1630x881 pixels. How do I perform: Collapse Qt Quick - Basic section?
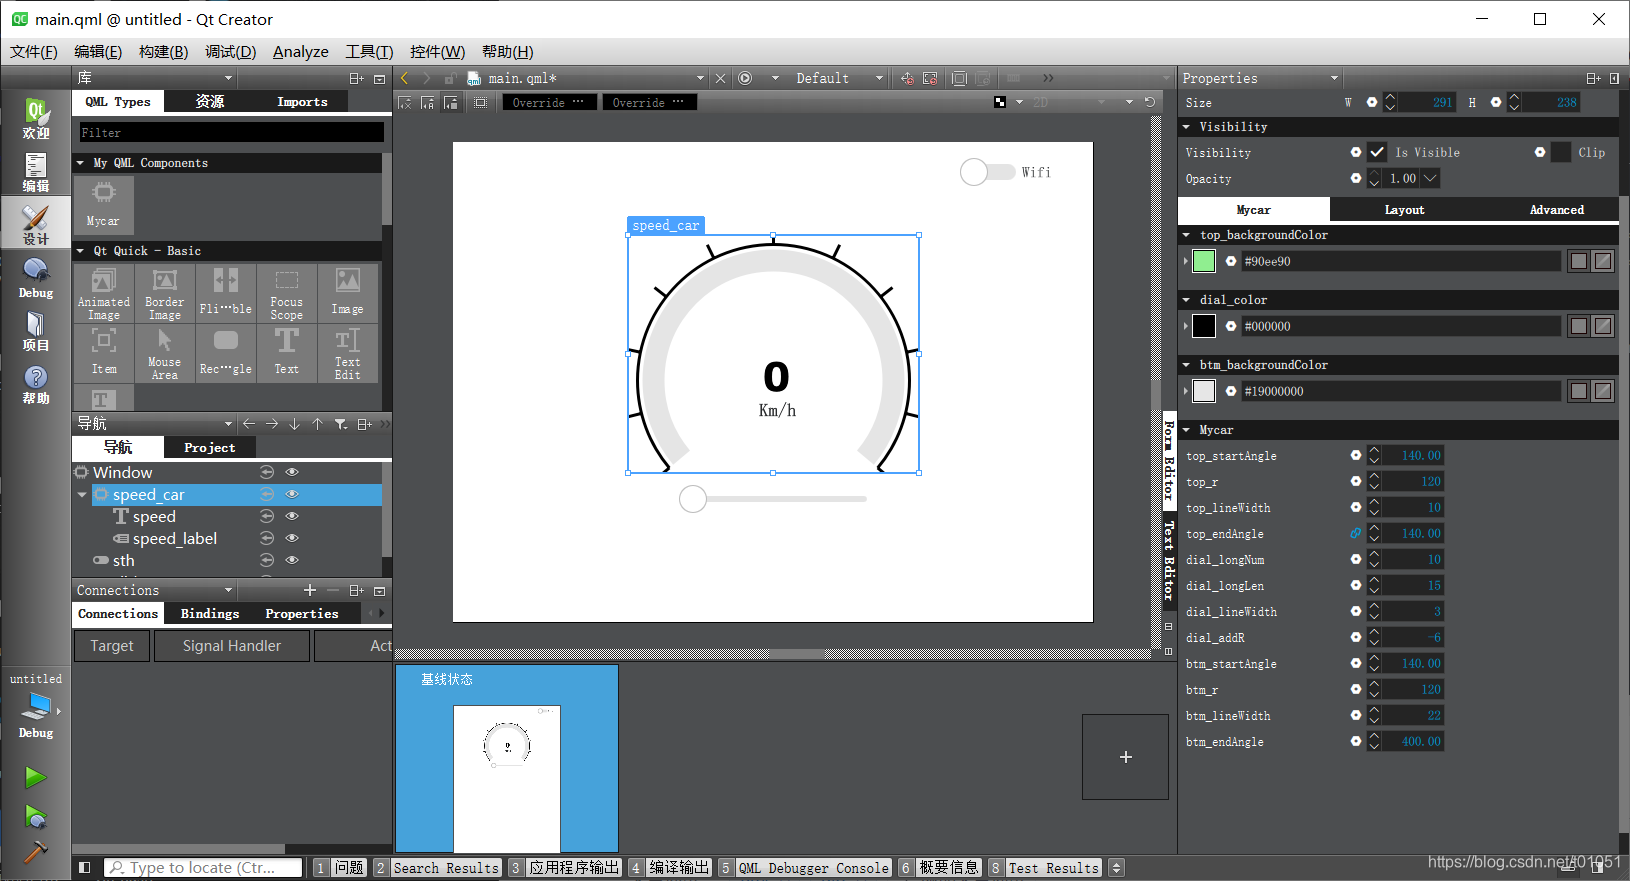(x=80, y=251)
